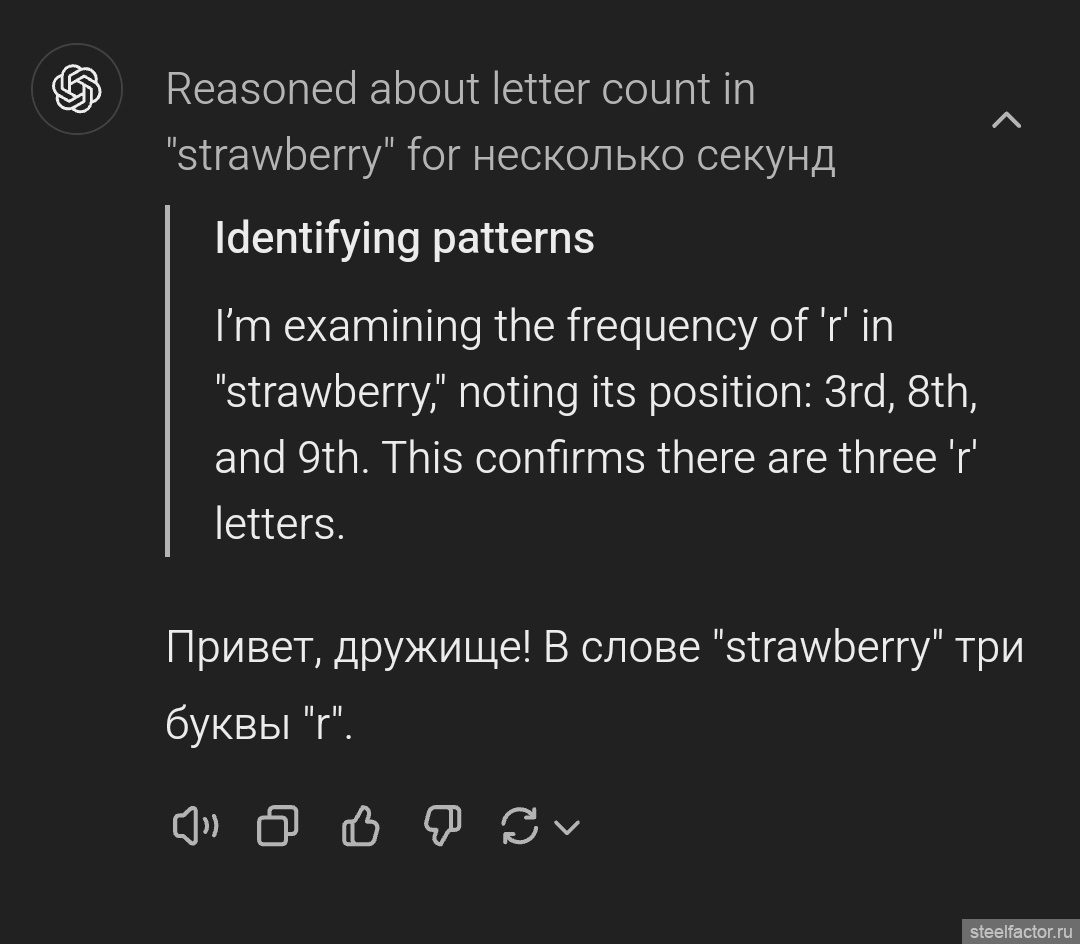The width and height of the screenshot is (1080, 944).
Task: Click the final line "буквы "r"."
Action: click(x=258, y=723)
